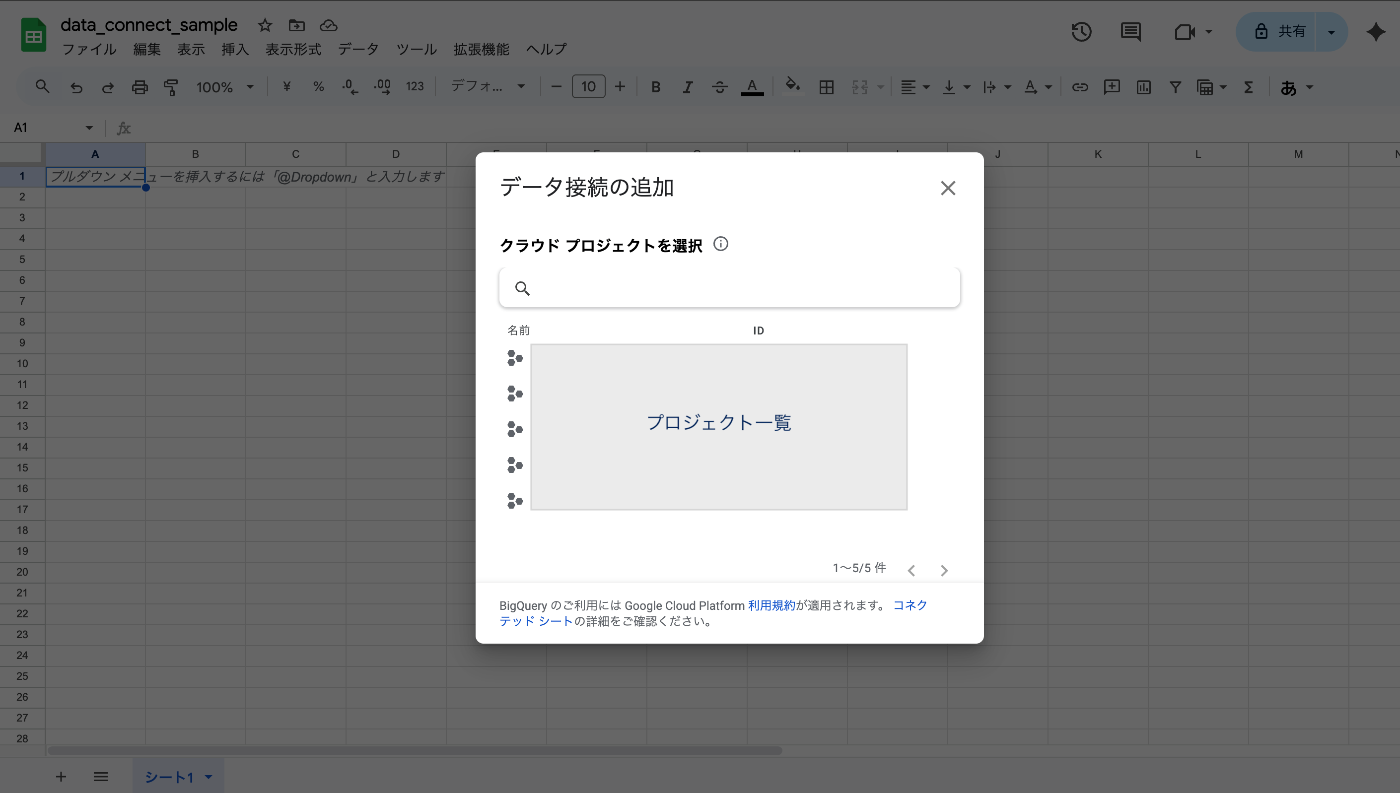Decrease decimal places

click(x=350, y=87)
